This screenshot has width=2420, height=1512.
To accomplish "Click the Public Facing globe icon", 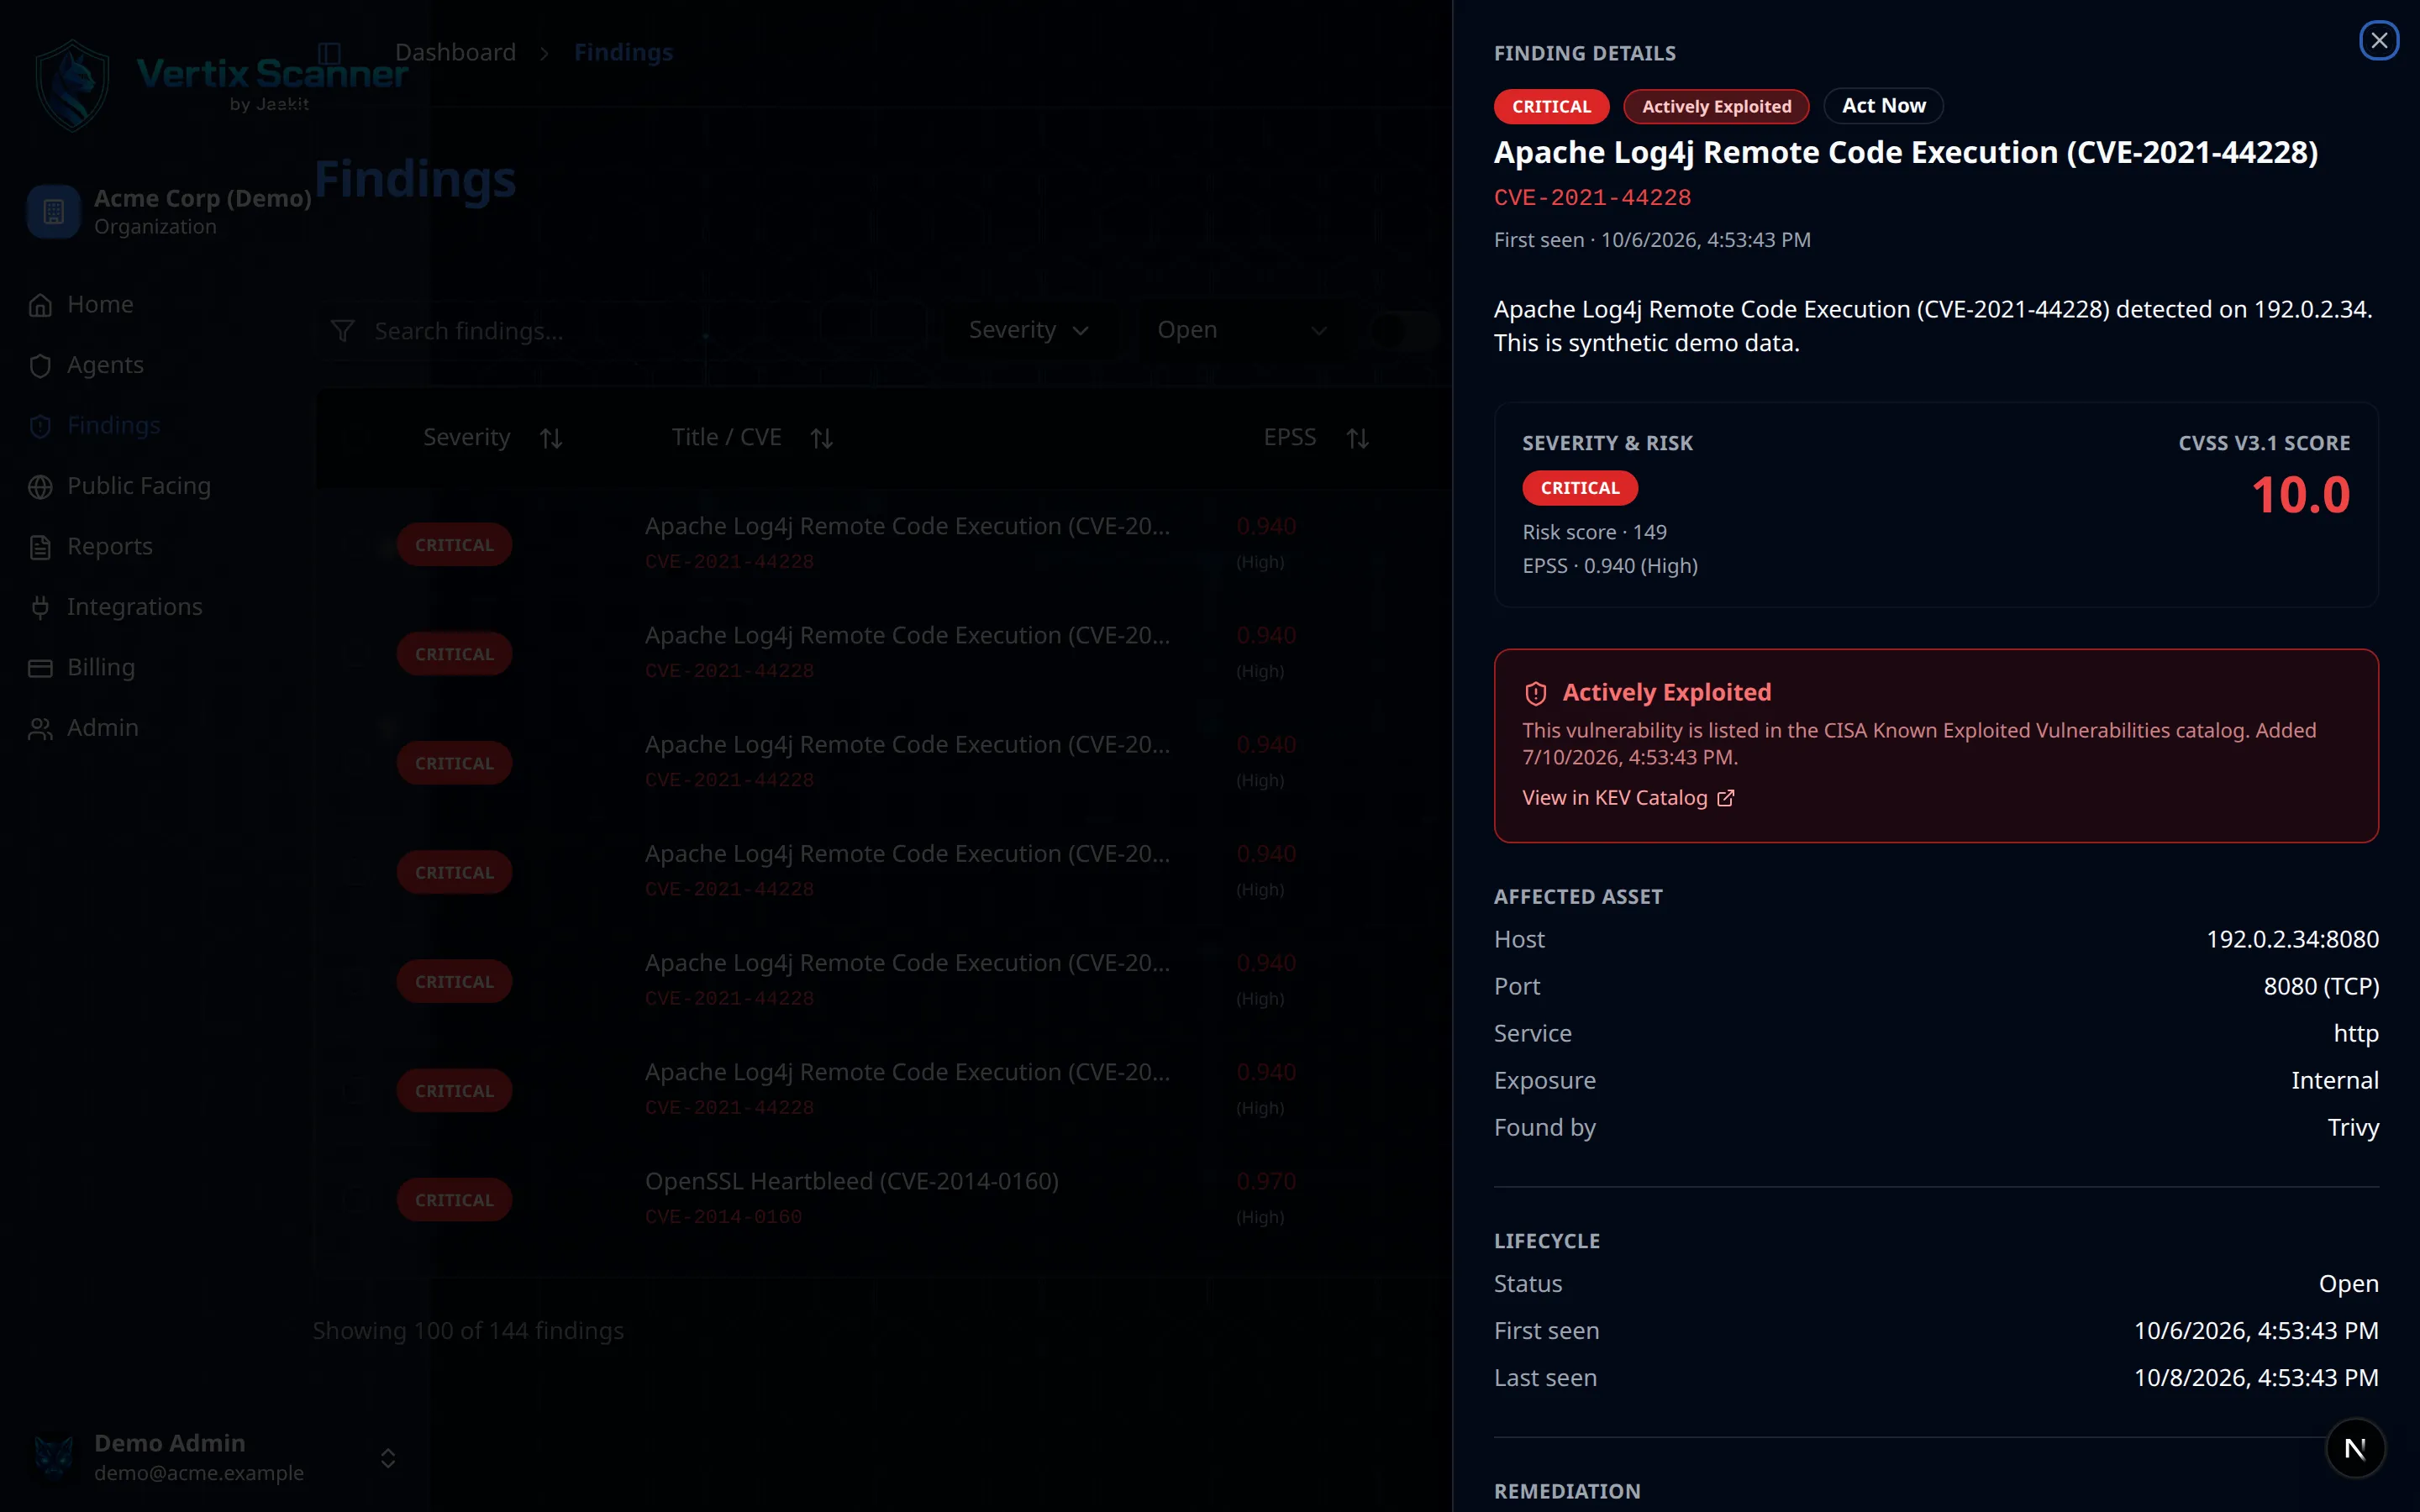I will [40, 487].
